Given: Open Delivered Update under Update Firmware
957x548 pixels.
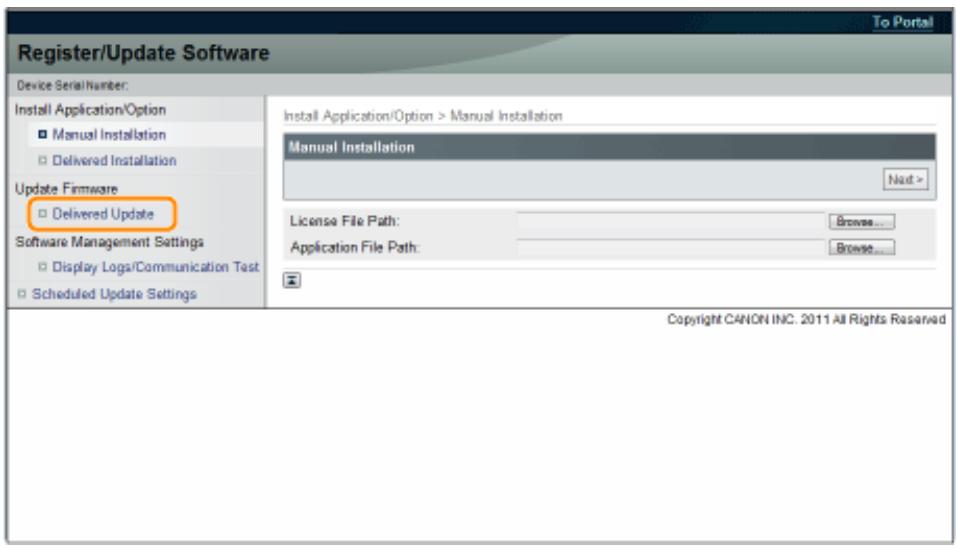Looking at the screenshot, I should 103,214.
